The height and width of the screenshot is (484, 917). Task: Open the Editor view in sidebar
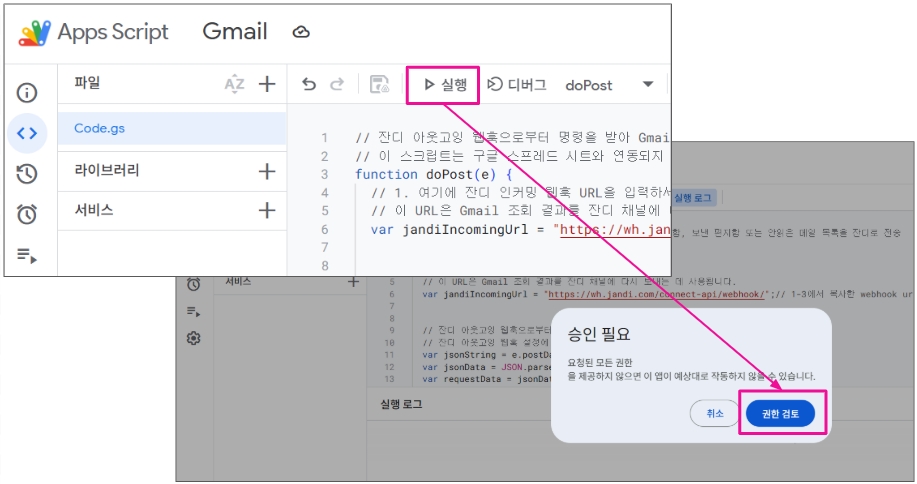point(27,133)
